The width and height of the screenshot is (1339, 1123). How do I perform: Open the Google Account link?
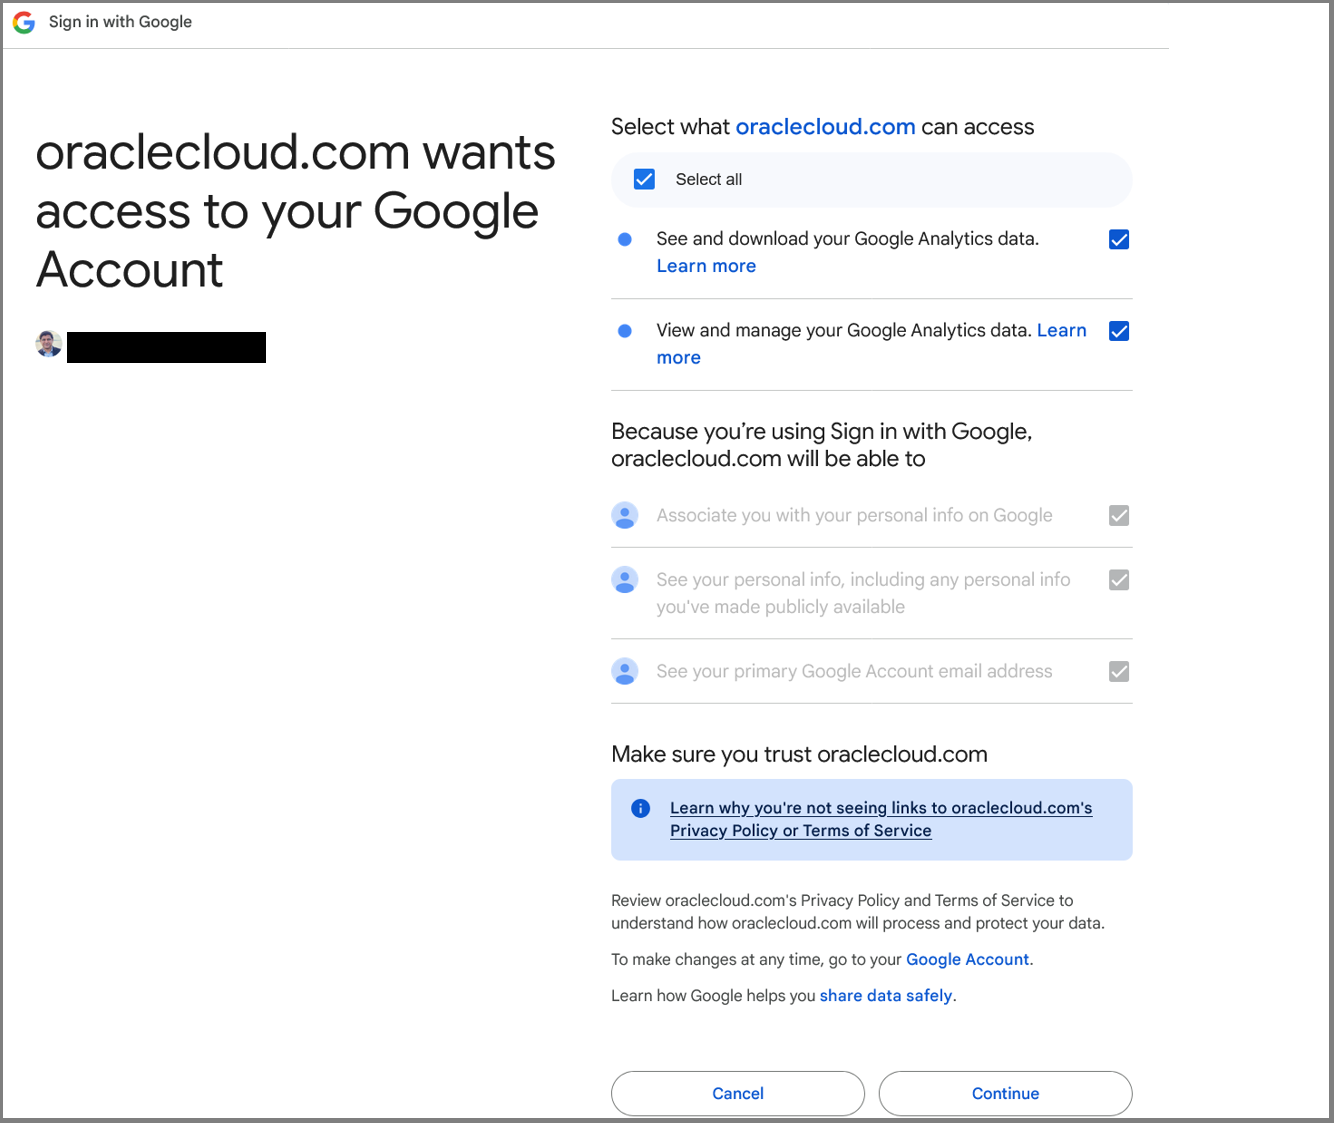966,959
